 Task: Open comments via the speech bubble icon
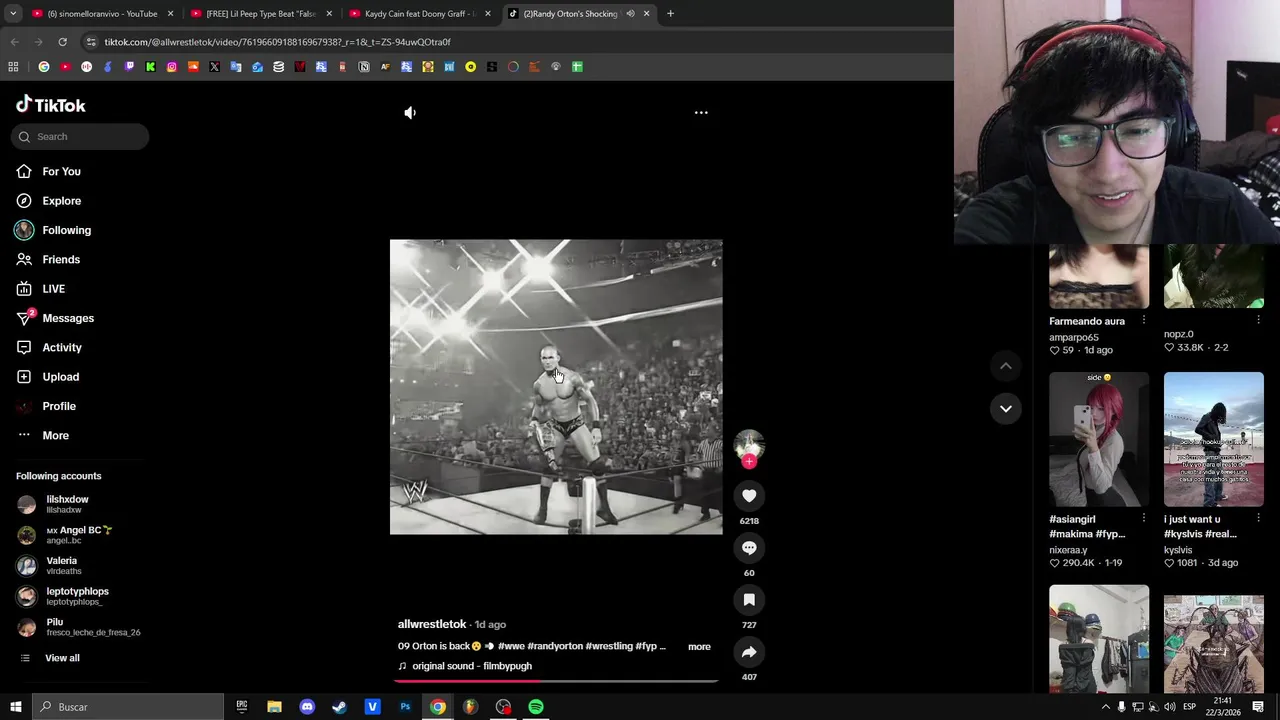point(749,548)
